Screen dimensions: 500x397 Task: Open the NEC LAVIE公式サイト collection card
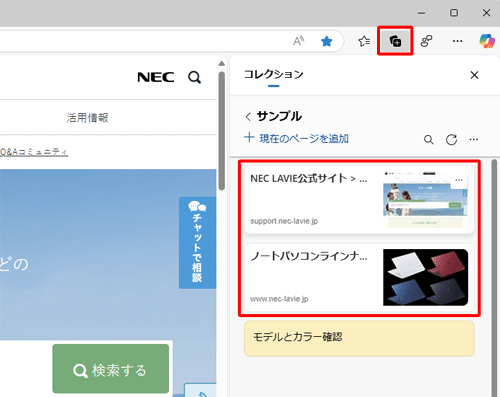coord(359,200)
